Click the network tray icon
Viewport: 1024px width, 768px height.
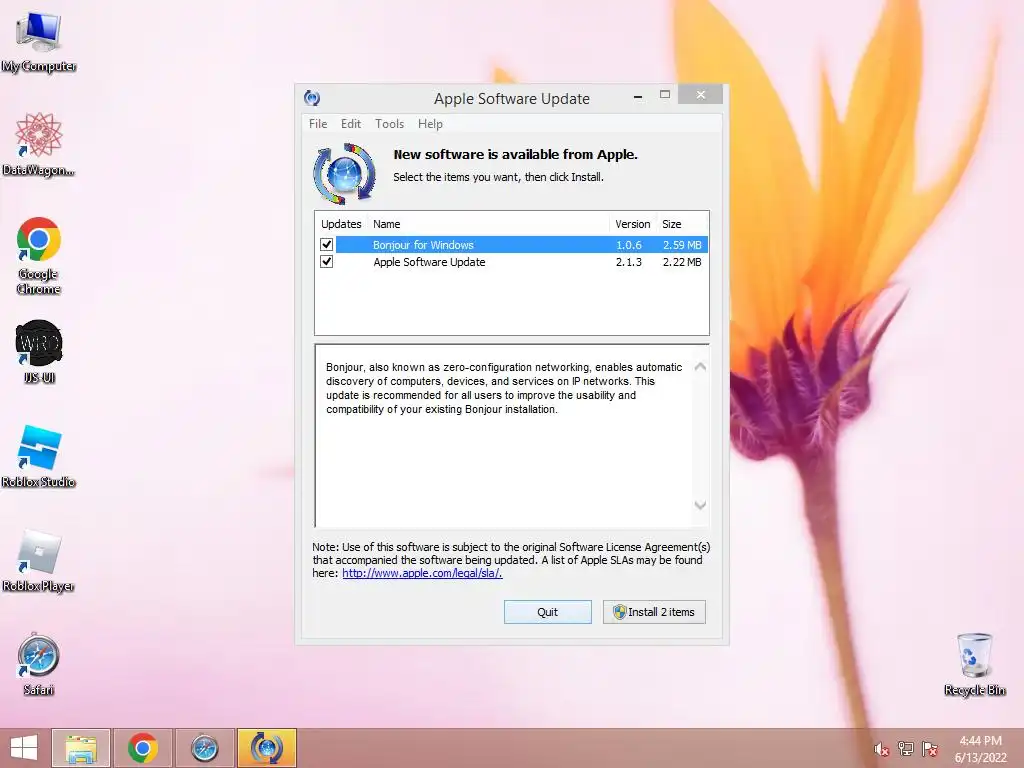(x=906, y=749)
